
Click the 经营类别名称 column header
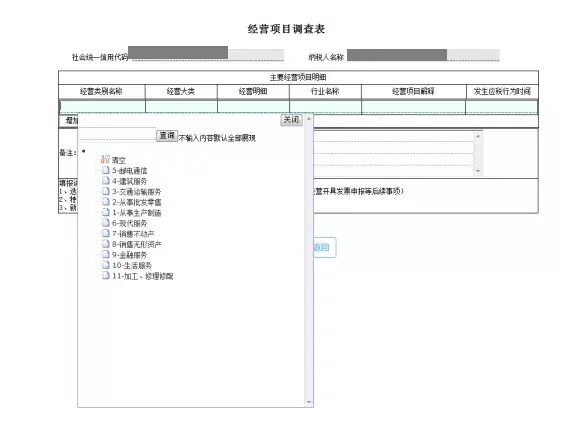point(102,91)
